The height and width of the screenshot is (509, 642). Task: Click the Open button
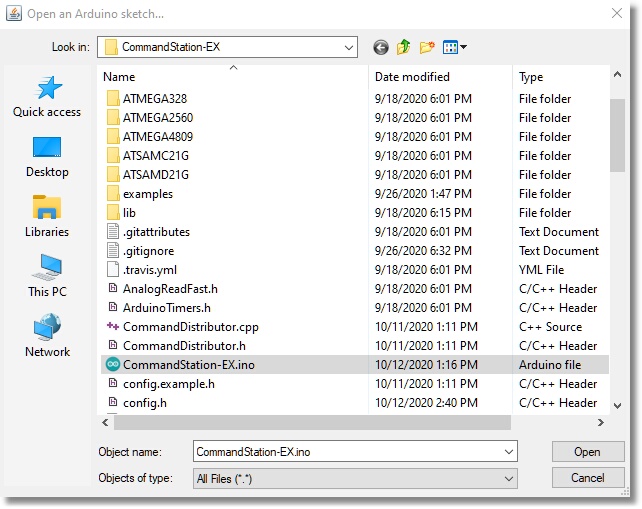pos(587,452)
